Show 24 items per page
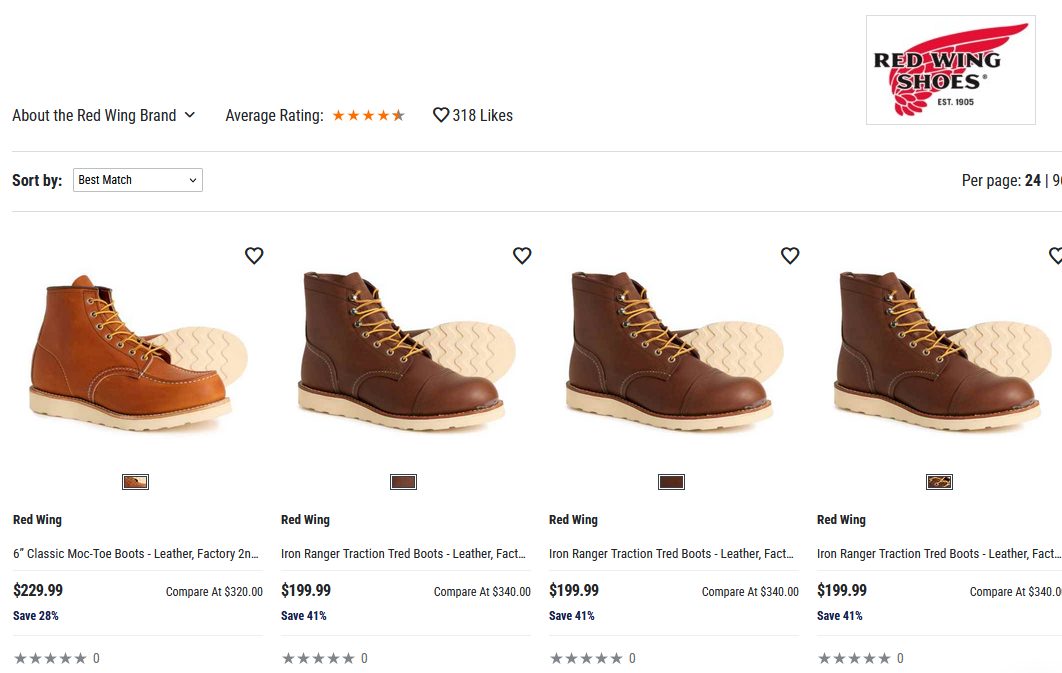 click(1032, 181)
